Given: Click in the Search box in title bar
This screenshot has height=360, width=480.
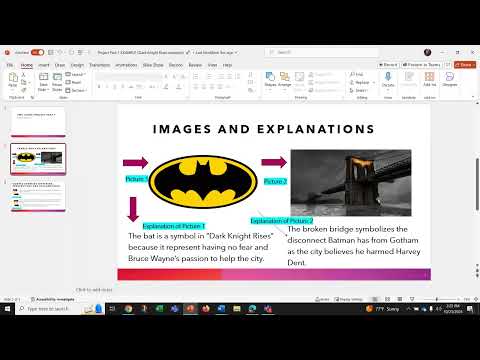Looking at the screenshot, I should [x=322, y=52].
